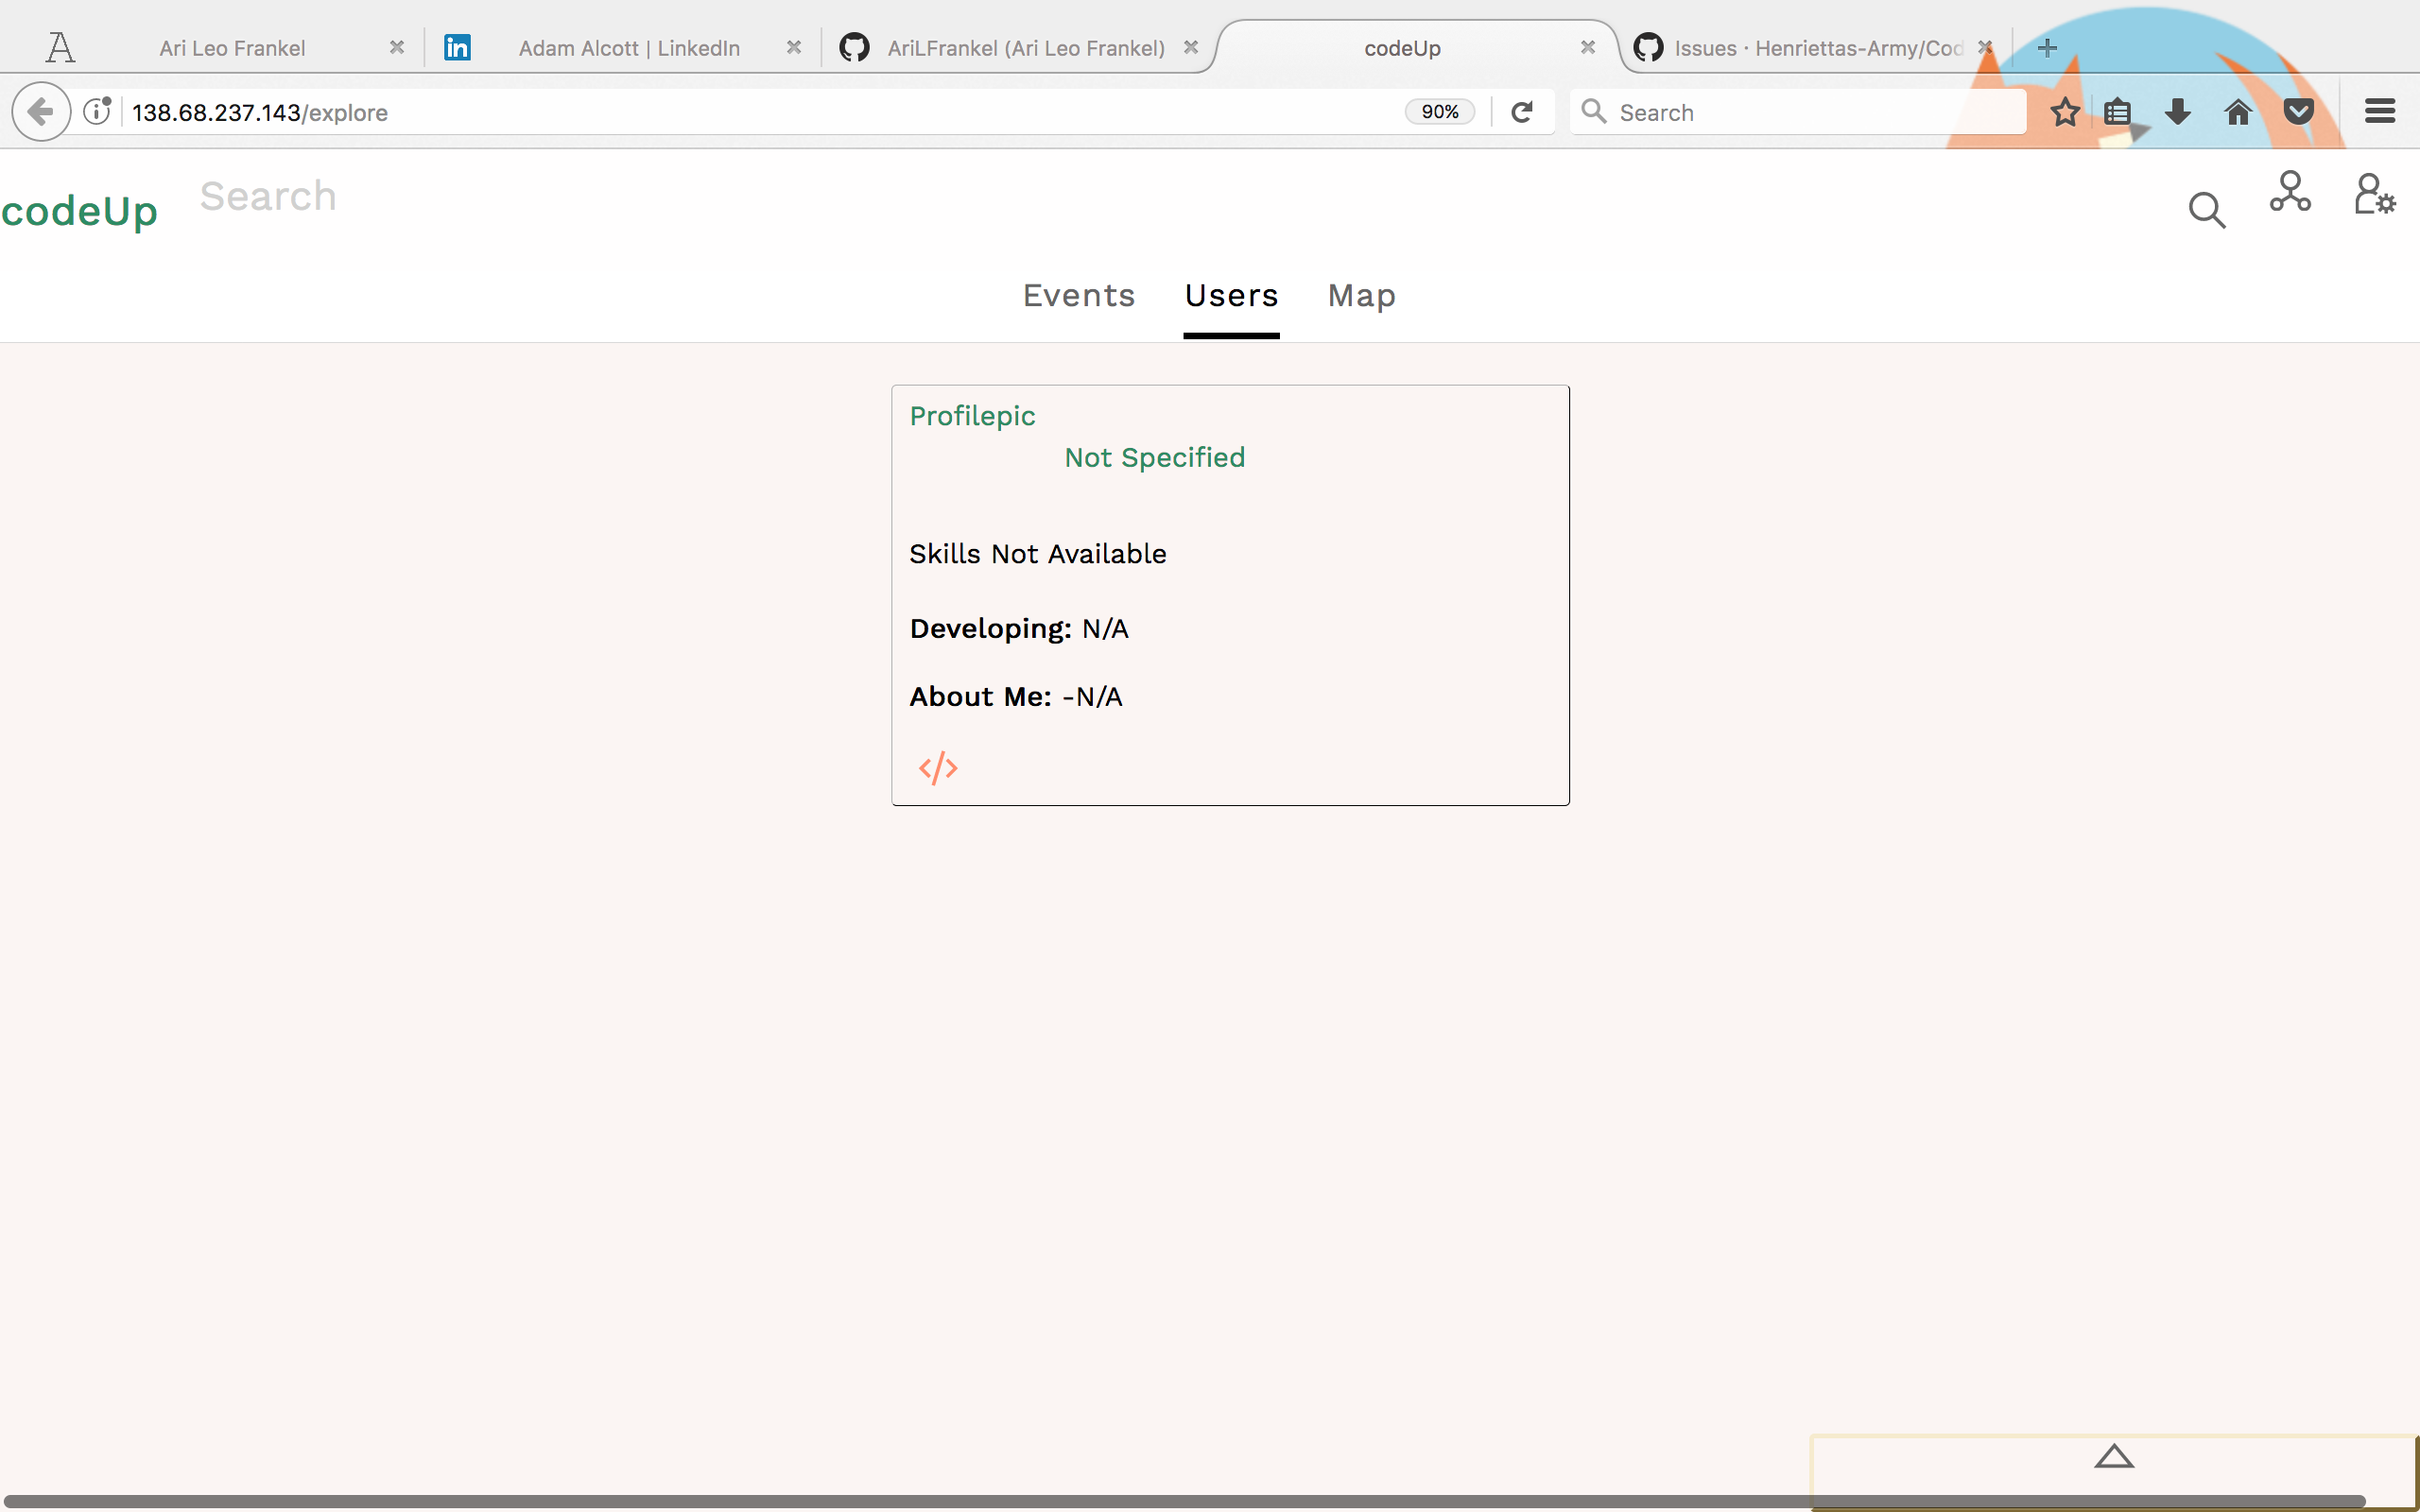Open the Not Specified profile link

pyautogui.click(x=1154, y=458)
